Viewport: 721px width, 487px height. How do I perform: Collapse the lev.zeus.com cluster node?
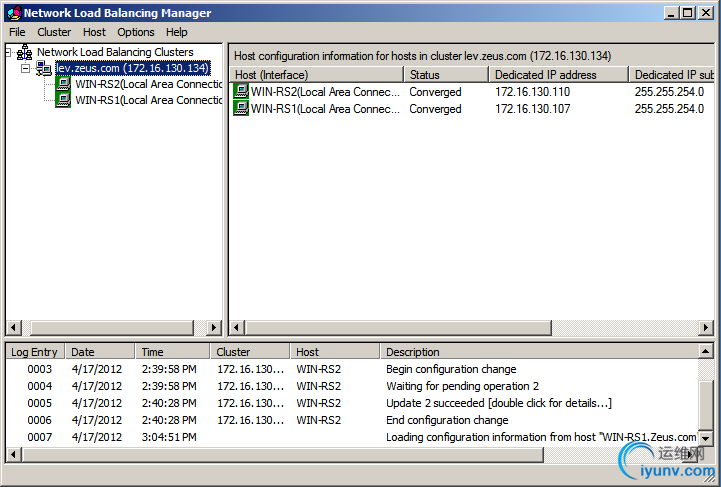coord(26,69)
